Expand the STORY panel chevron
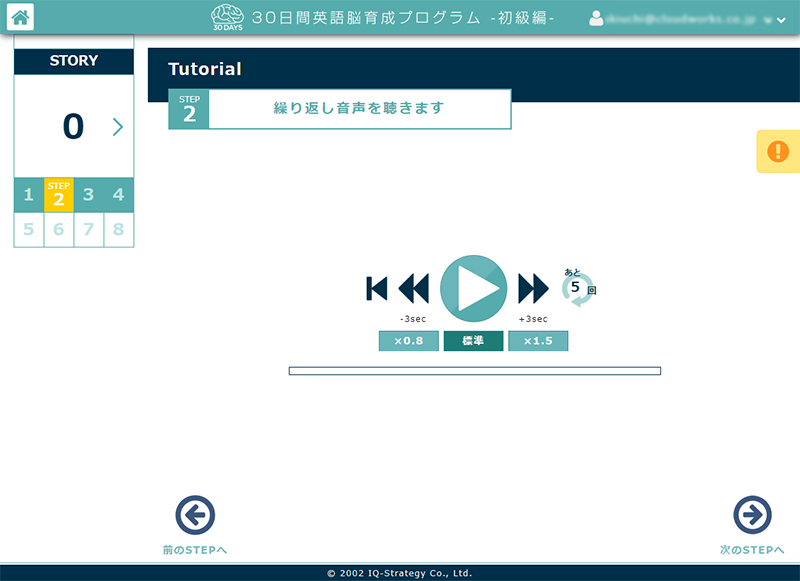 118,127
